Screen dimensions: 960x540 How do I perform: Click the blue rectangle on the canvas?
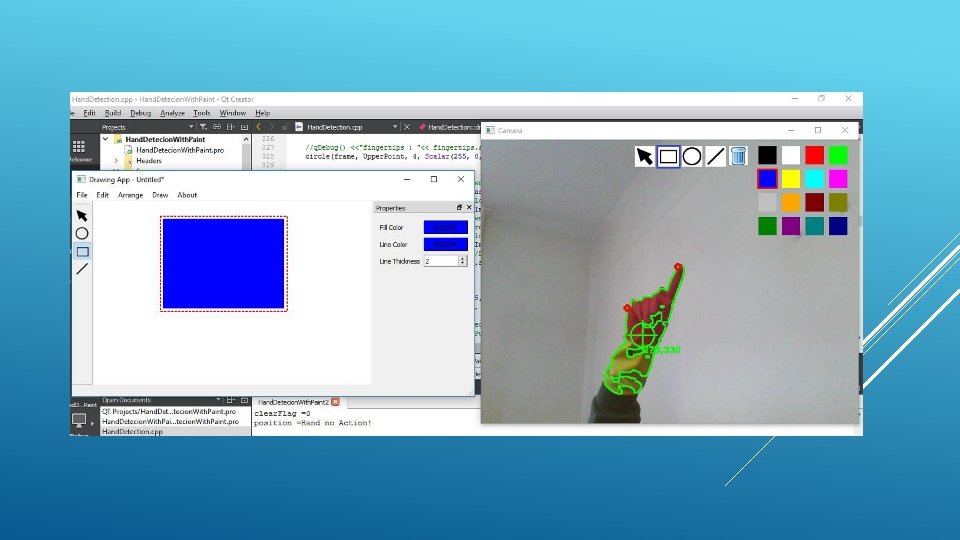(223, 263)
